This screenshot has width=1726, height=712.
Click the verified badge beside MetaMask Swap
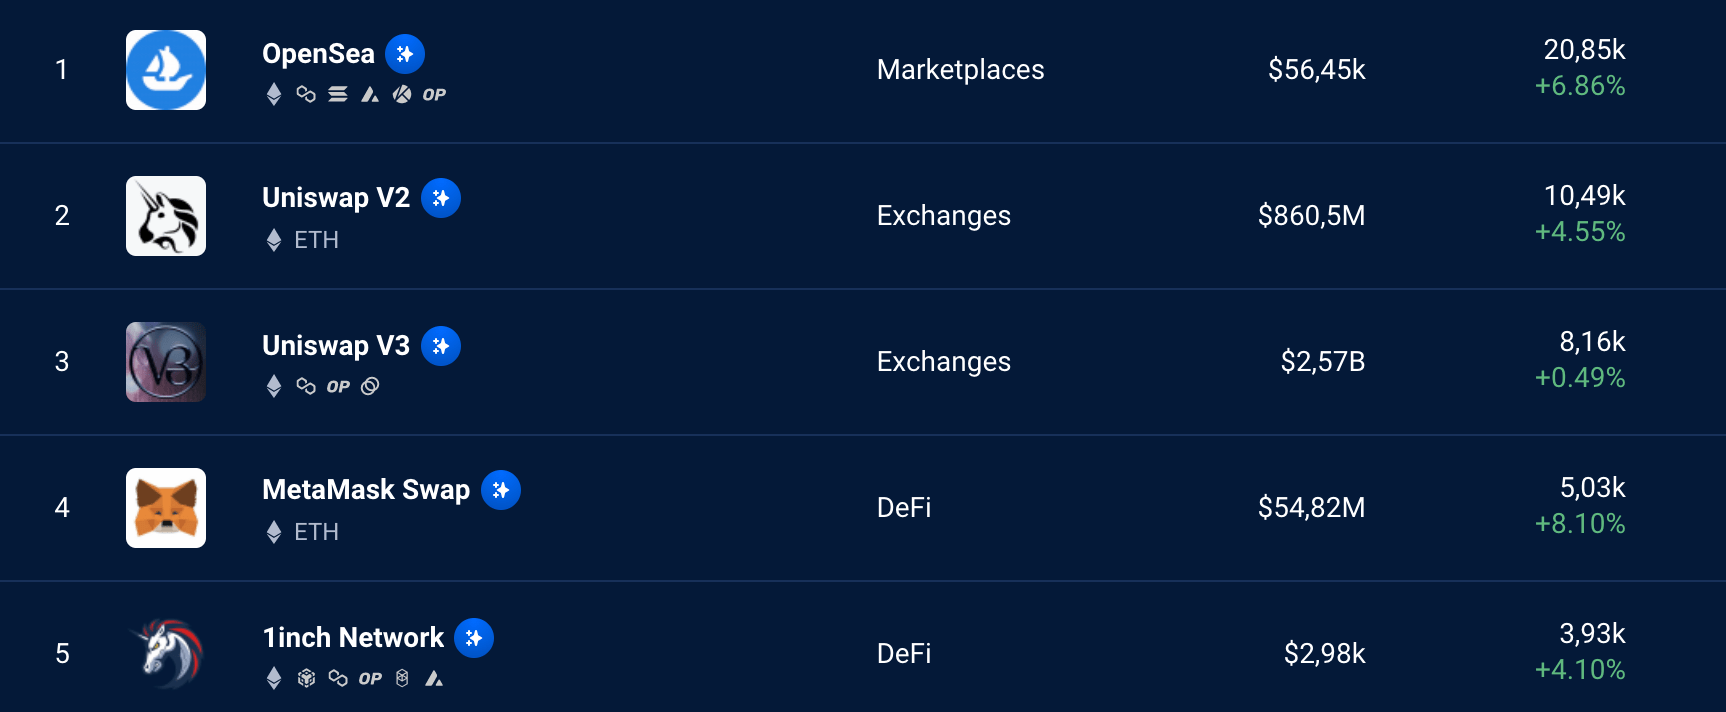pos(501,490)
